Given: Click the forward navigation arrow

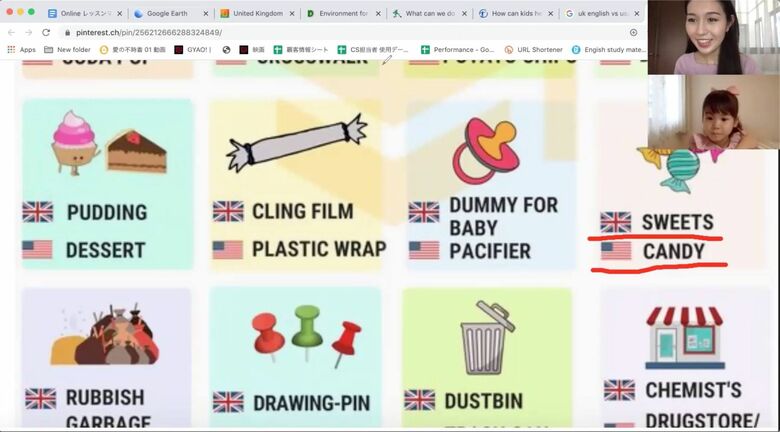Looking at the screenshot, I should [28, 32].
